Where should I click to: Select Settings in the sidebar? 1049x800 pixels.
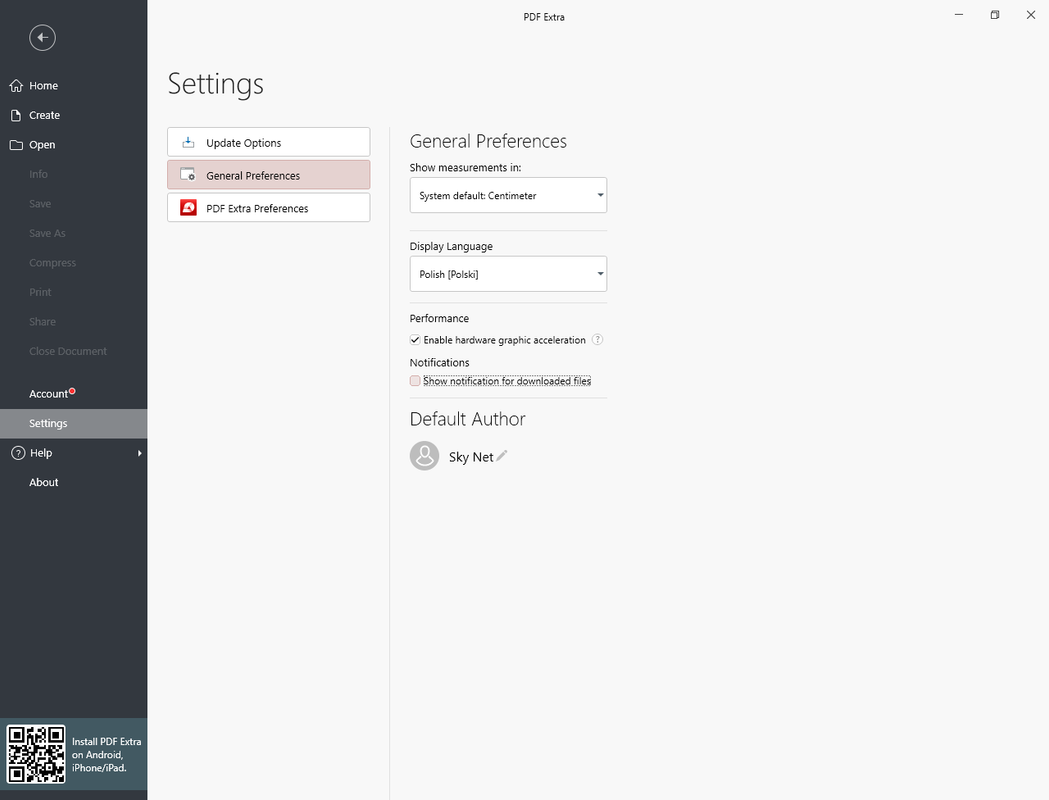click(x=74, y=423)
